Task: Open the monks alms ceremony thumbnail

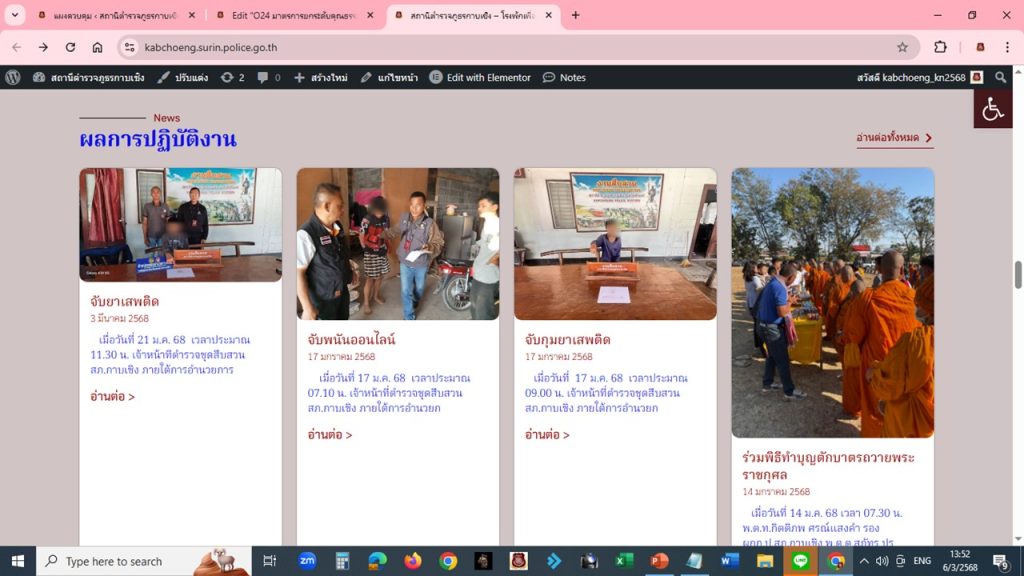Action: pyautogui.click(x=832, y=302)
